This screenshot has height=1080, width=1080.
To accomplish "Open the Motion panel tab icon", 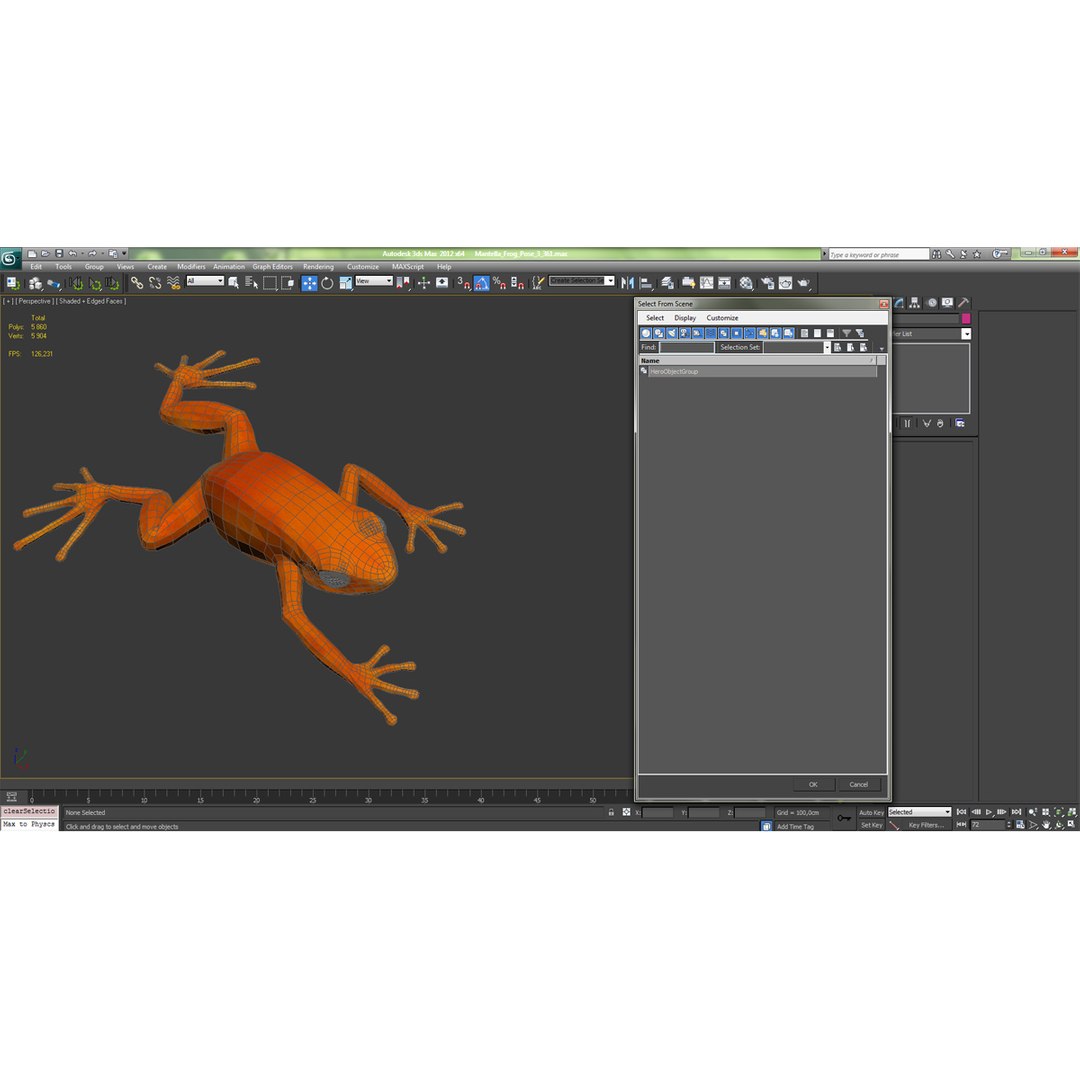I will click(932, 303).
